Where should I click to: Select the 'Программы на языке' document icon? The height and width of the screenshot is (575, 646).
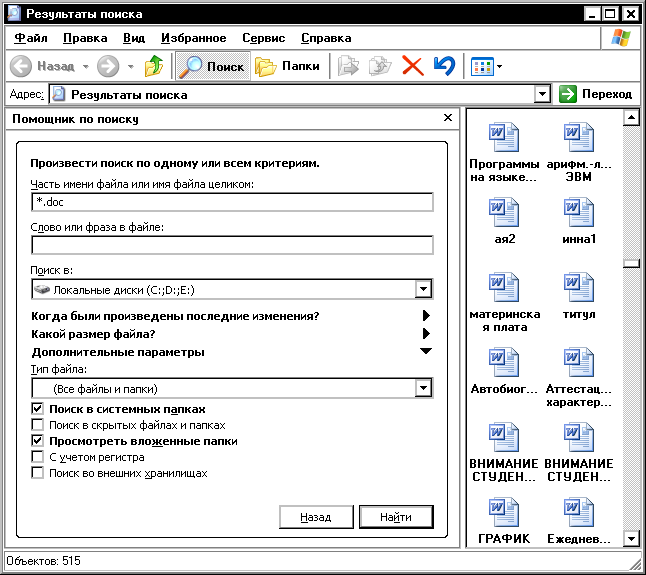coord(504,137)
